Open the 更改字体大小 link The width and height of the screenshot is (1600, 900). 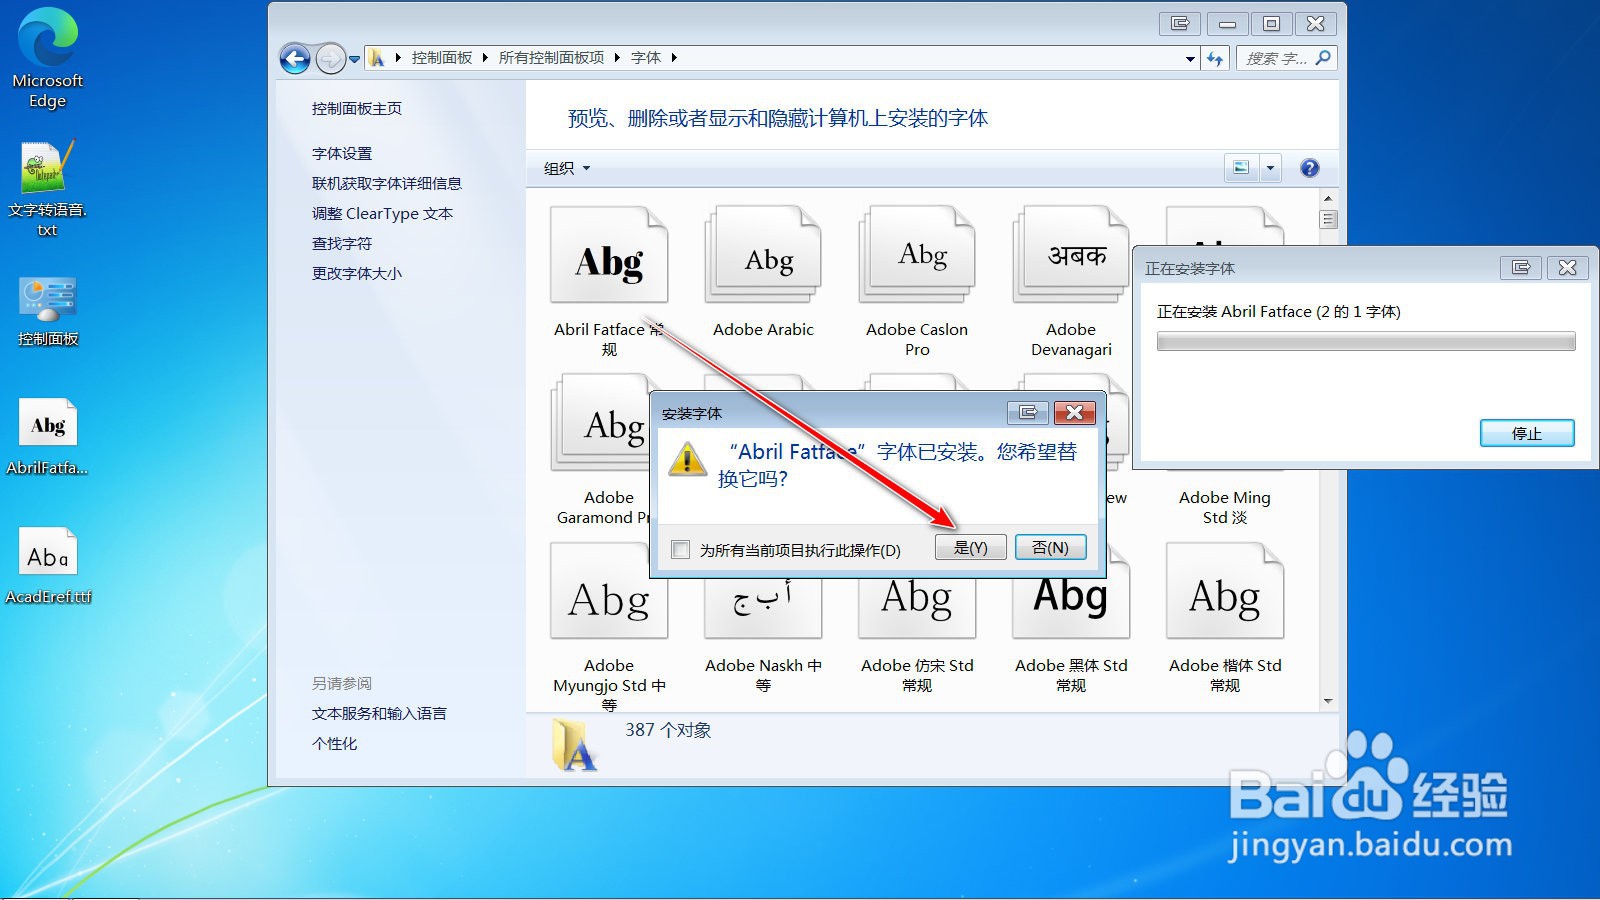(355, 272)
